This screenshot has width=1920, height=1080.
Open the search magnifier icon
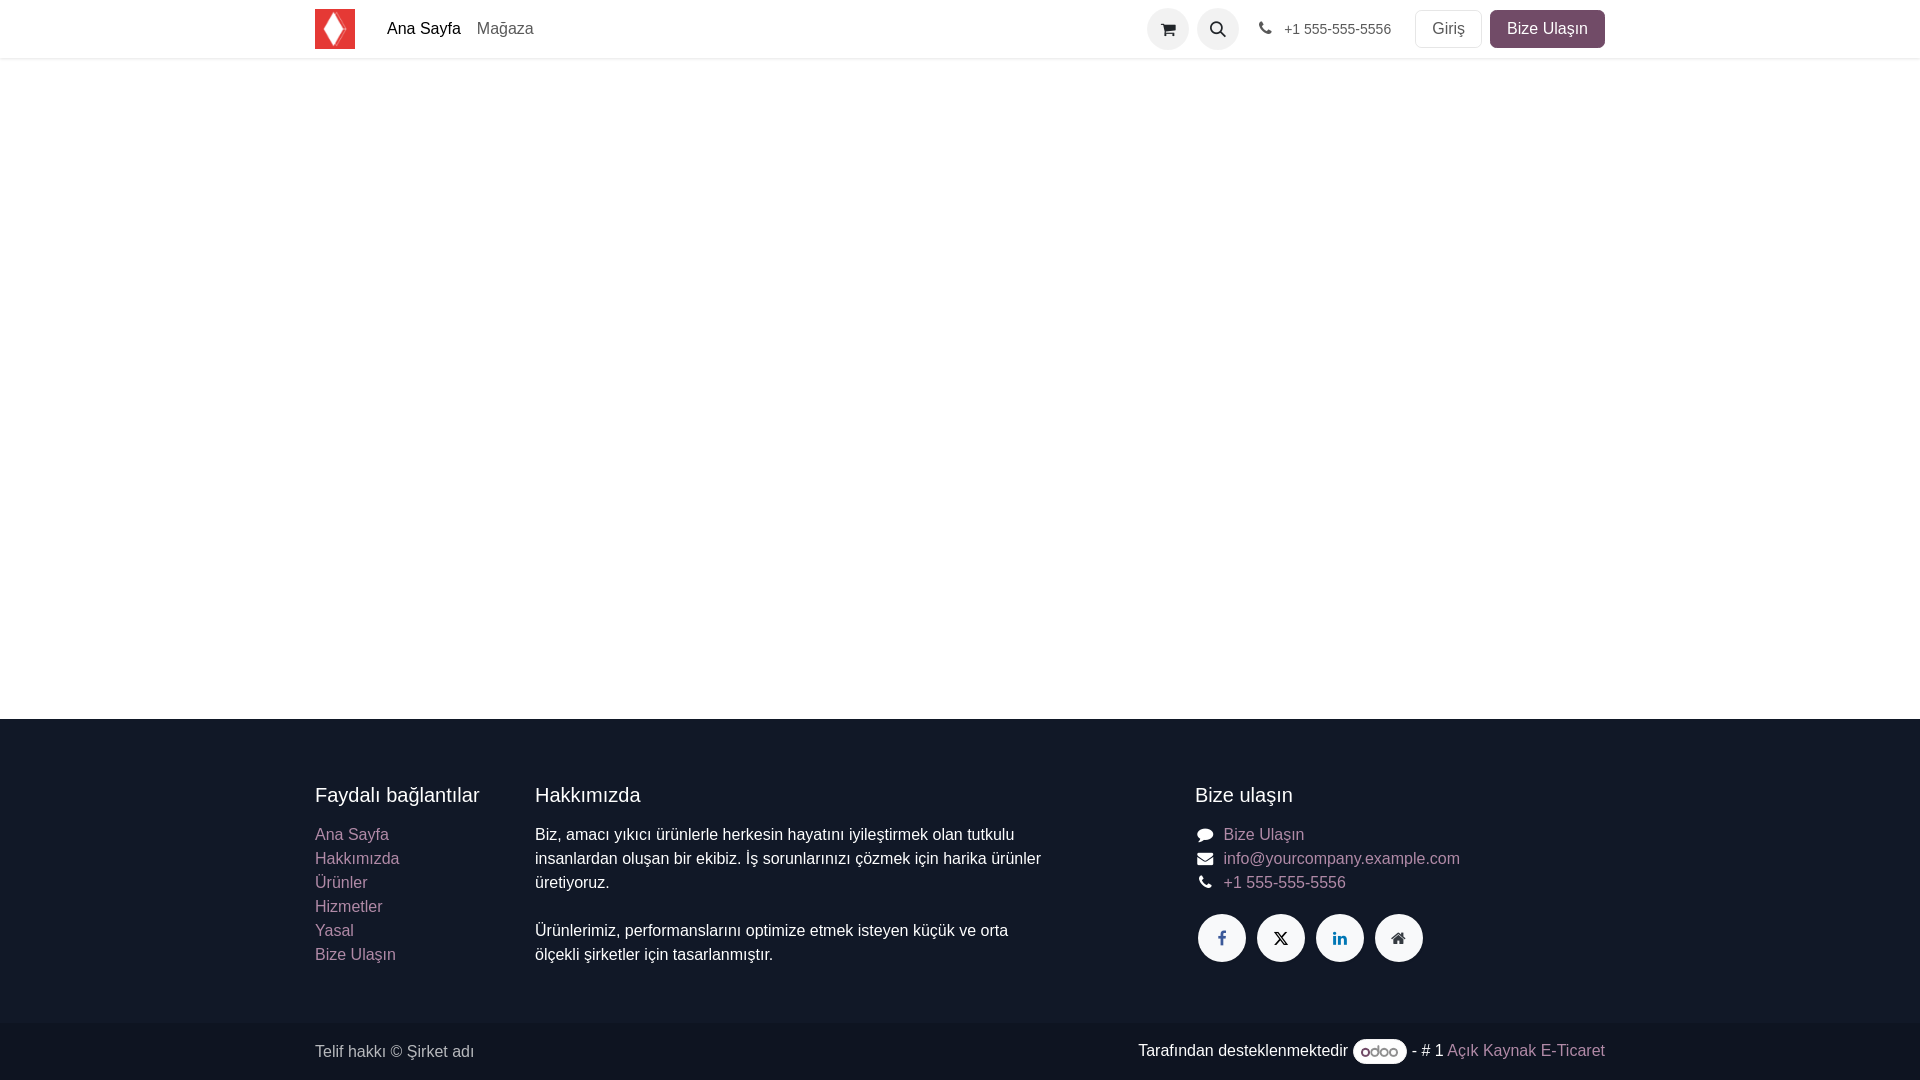coord(1218,29)
